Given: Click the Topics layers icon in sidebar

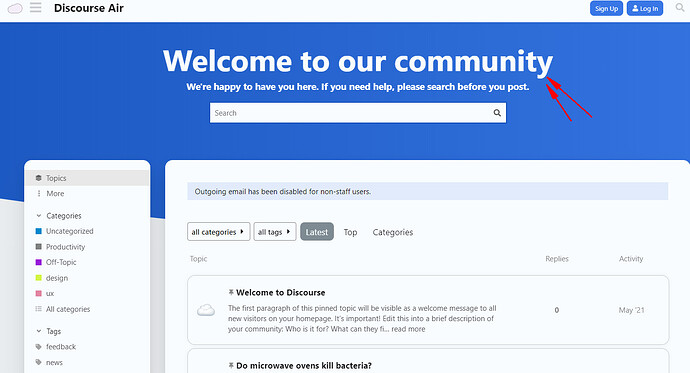Looking at the screenshot, I should point(39,178).
